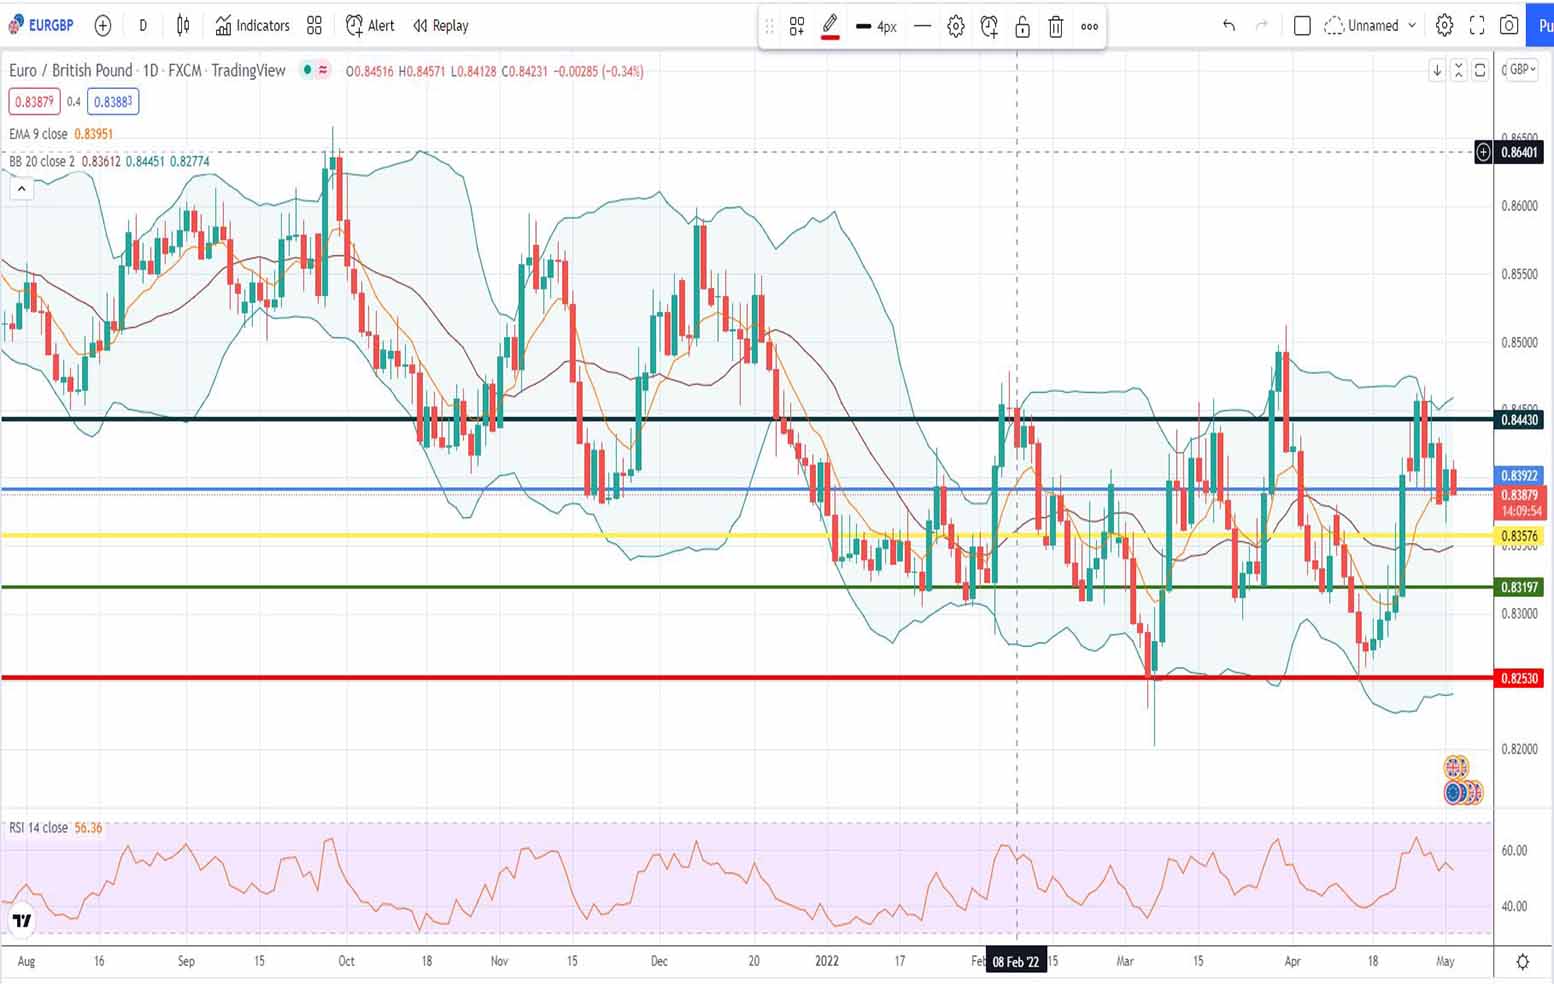Open the D timeframe interval menu
This screenshot has height=984, width=1554.
tap(143, 26)
